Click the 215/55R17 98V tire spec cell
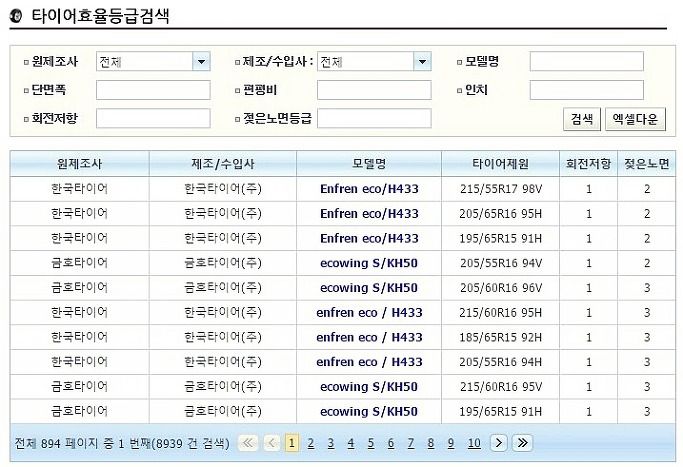Screen dimensions: 683x467 (x=501, y=189)
